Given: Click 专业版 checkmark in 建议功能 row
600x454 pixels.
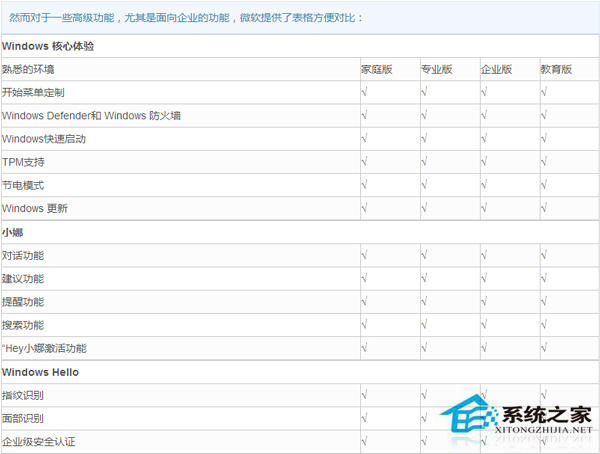Looking at the screenshot, I should [424, 278].
